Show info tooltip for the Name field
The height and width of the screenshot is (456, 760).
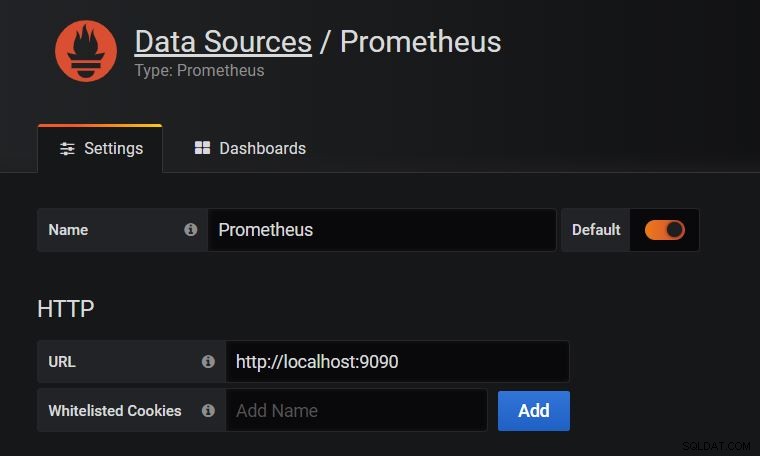190,229
